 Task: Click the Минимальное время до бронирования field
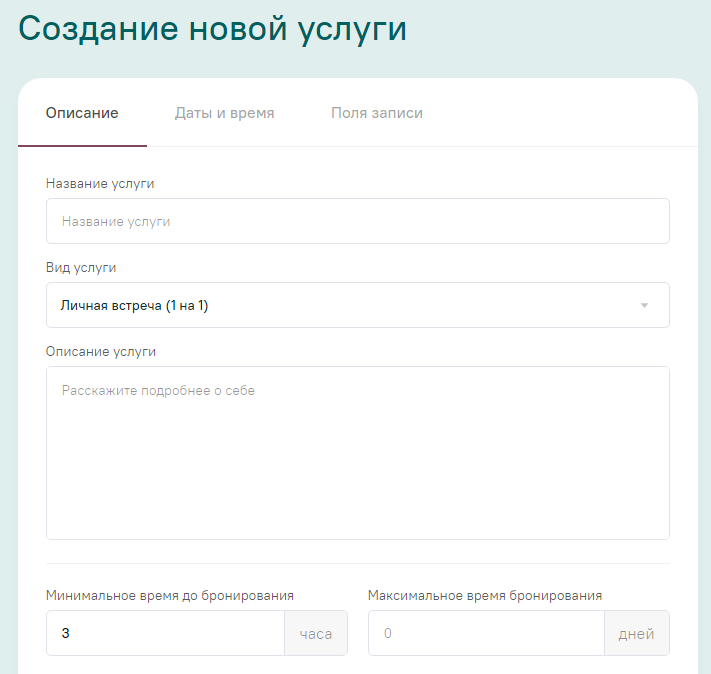point(166,633)
